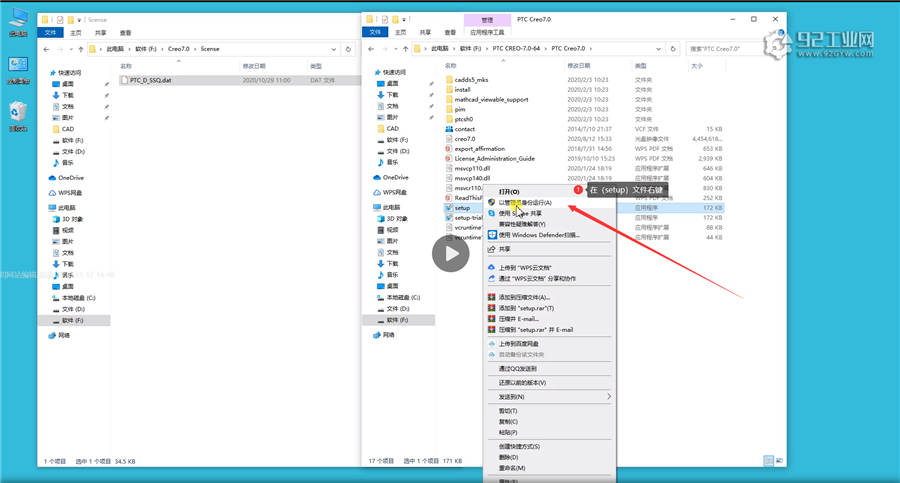This screenshot has height=483, width=900.
Task: Click the WinRAR icon beside 添加到 "setup.rar"(T)
Action: 491,308
